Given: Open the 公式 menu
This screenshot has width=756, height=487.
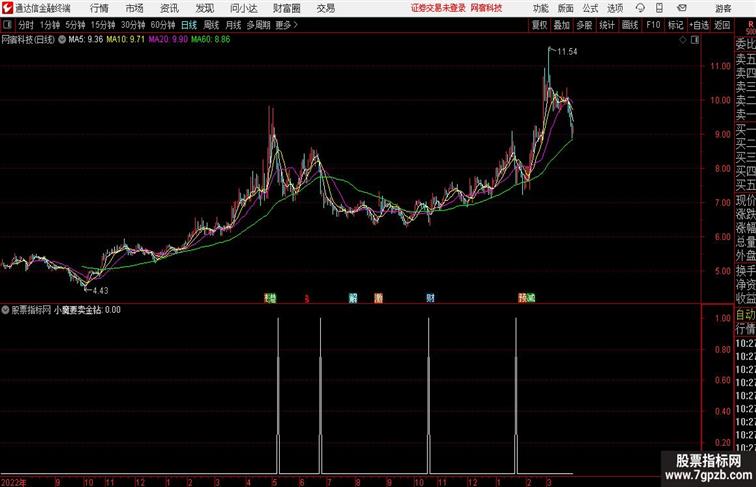Looking at the screenshot, I should (x=590, y=8).
